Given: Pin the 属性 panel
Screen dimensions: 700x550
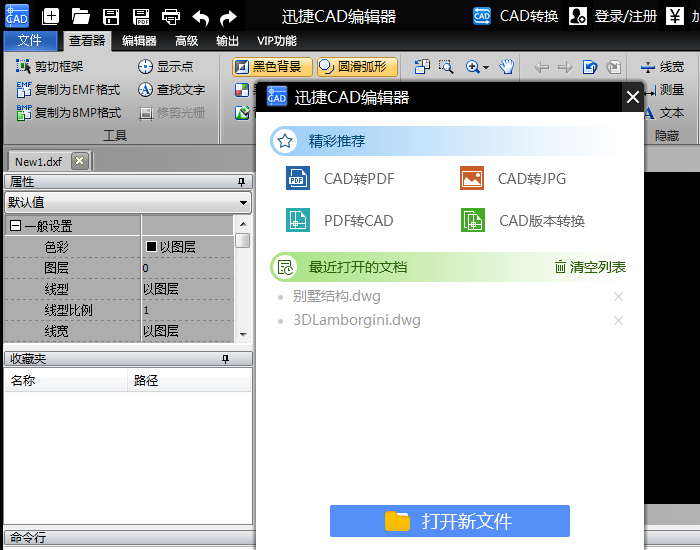Looking at the screenshot, I should click(242, 182).
